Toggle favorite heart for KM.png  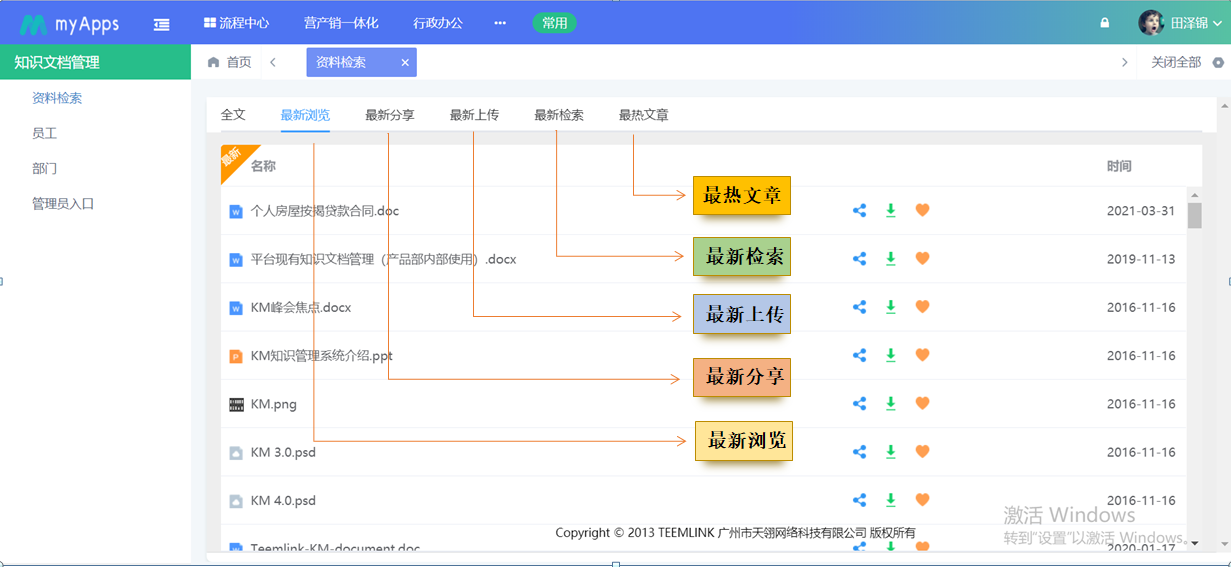pos(922,403)
